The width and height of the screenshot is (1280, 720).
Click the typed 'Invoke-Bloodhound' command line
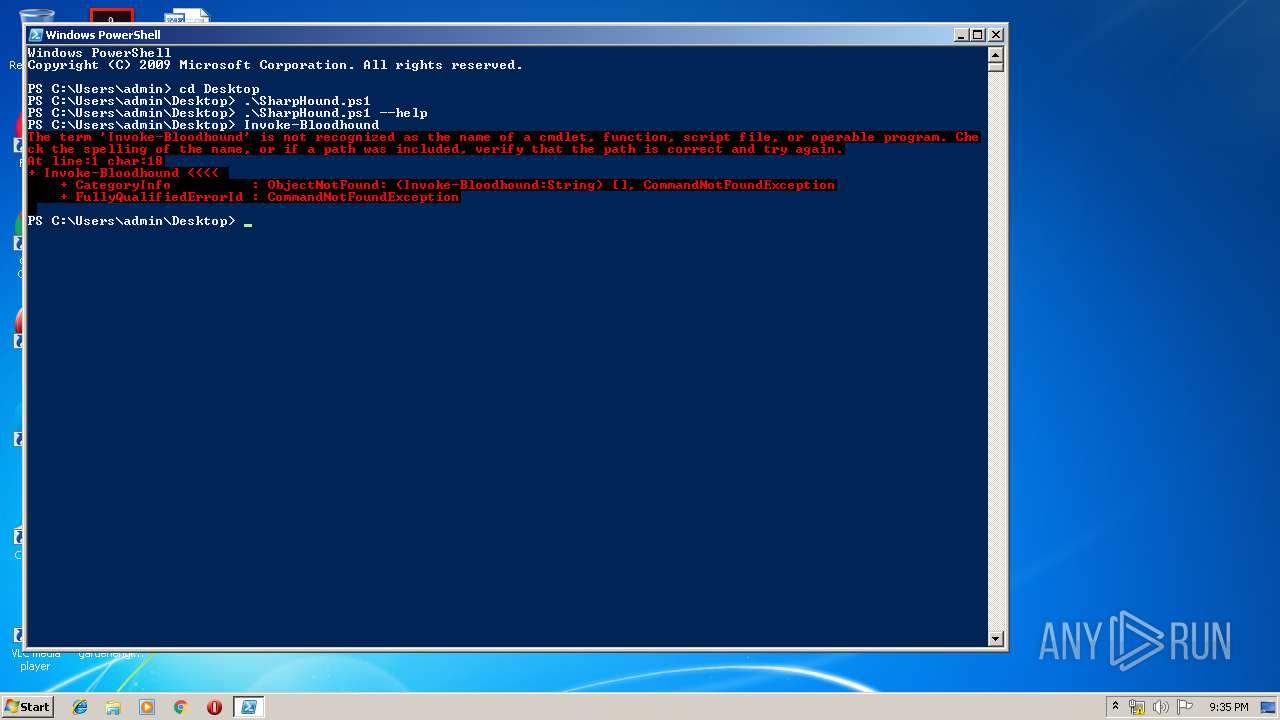[x=203, y=125]
